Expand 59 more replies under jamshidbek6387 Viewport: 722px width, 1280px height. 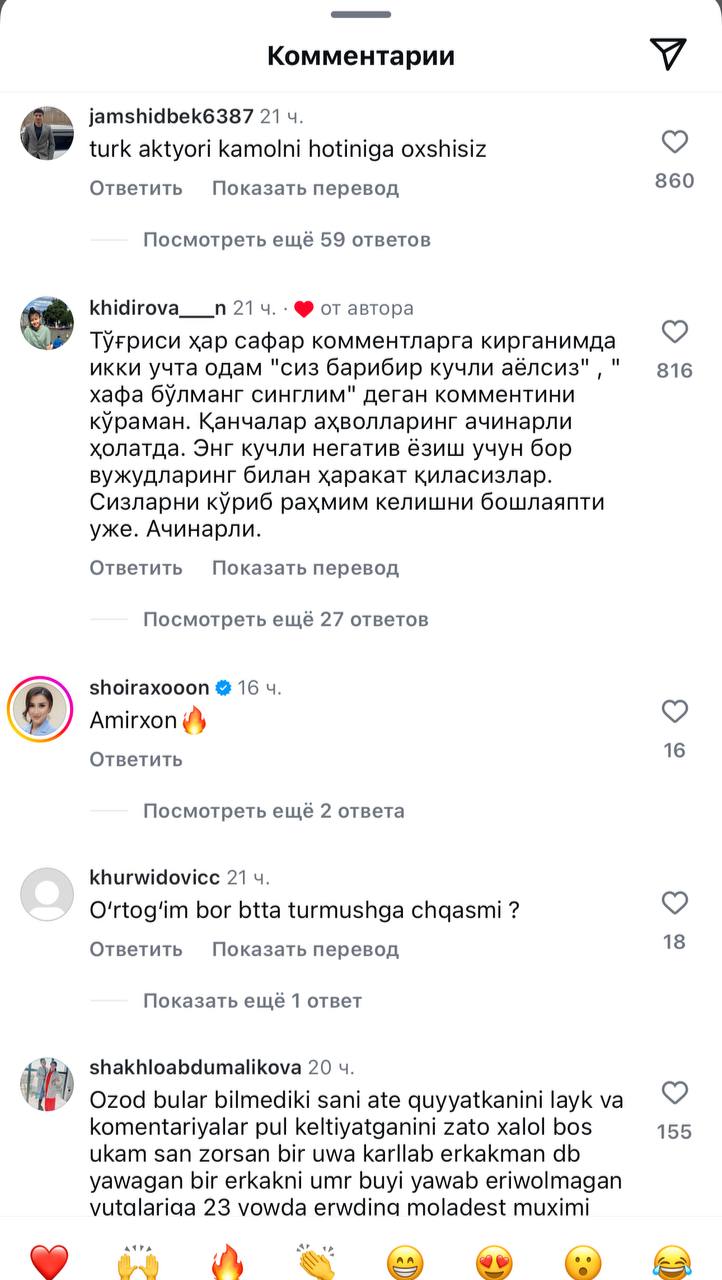287,240
